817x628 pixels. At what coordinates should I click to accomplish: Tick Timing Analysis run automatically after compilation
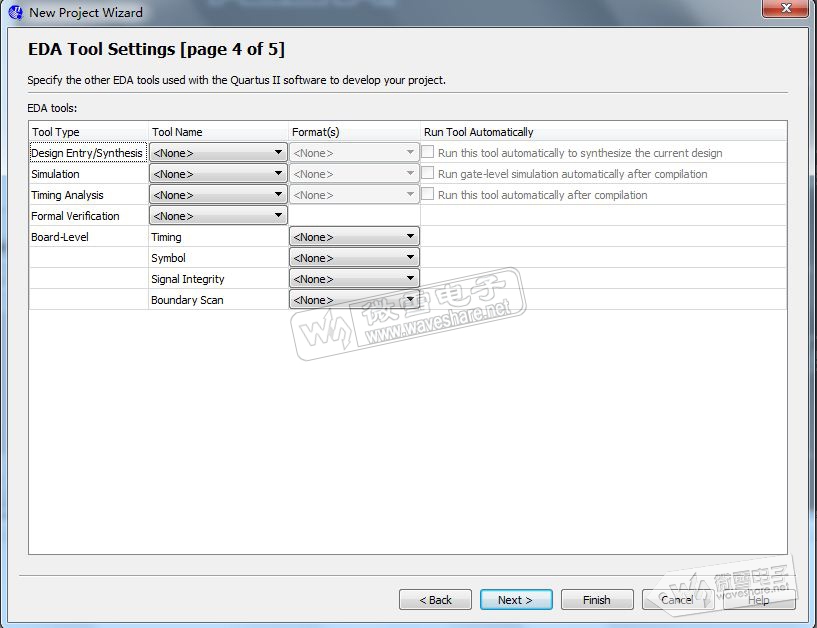(x=428, y=194)
